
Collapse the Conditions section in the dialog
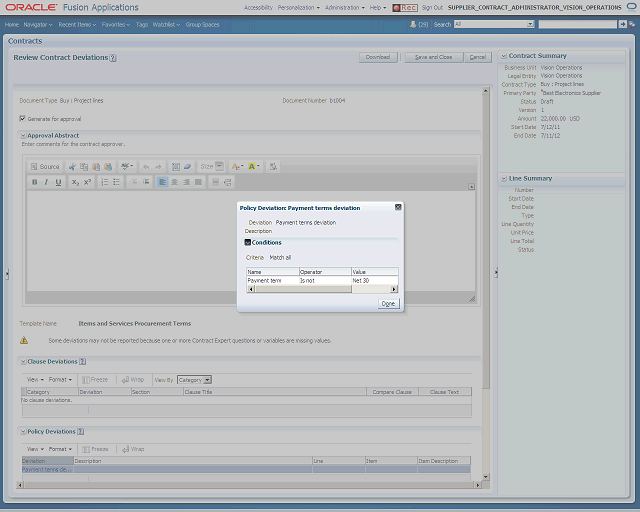247,242
